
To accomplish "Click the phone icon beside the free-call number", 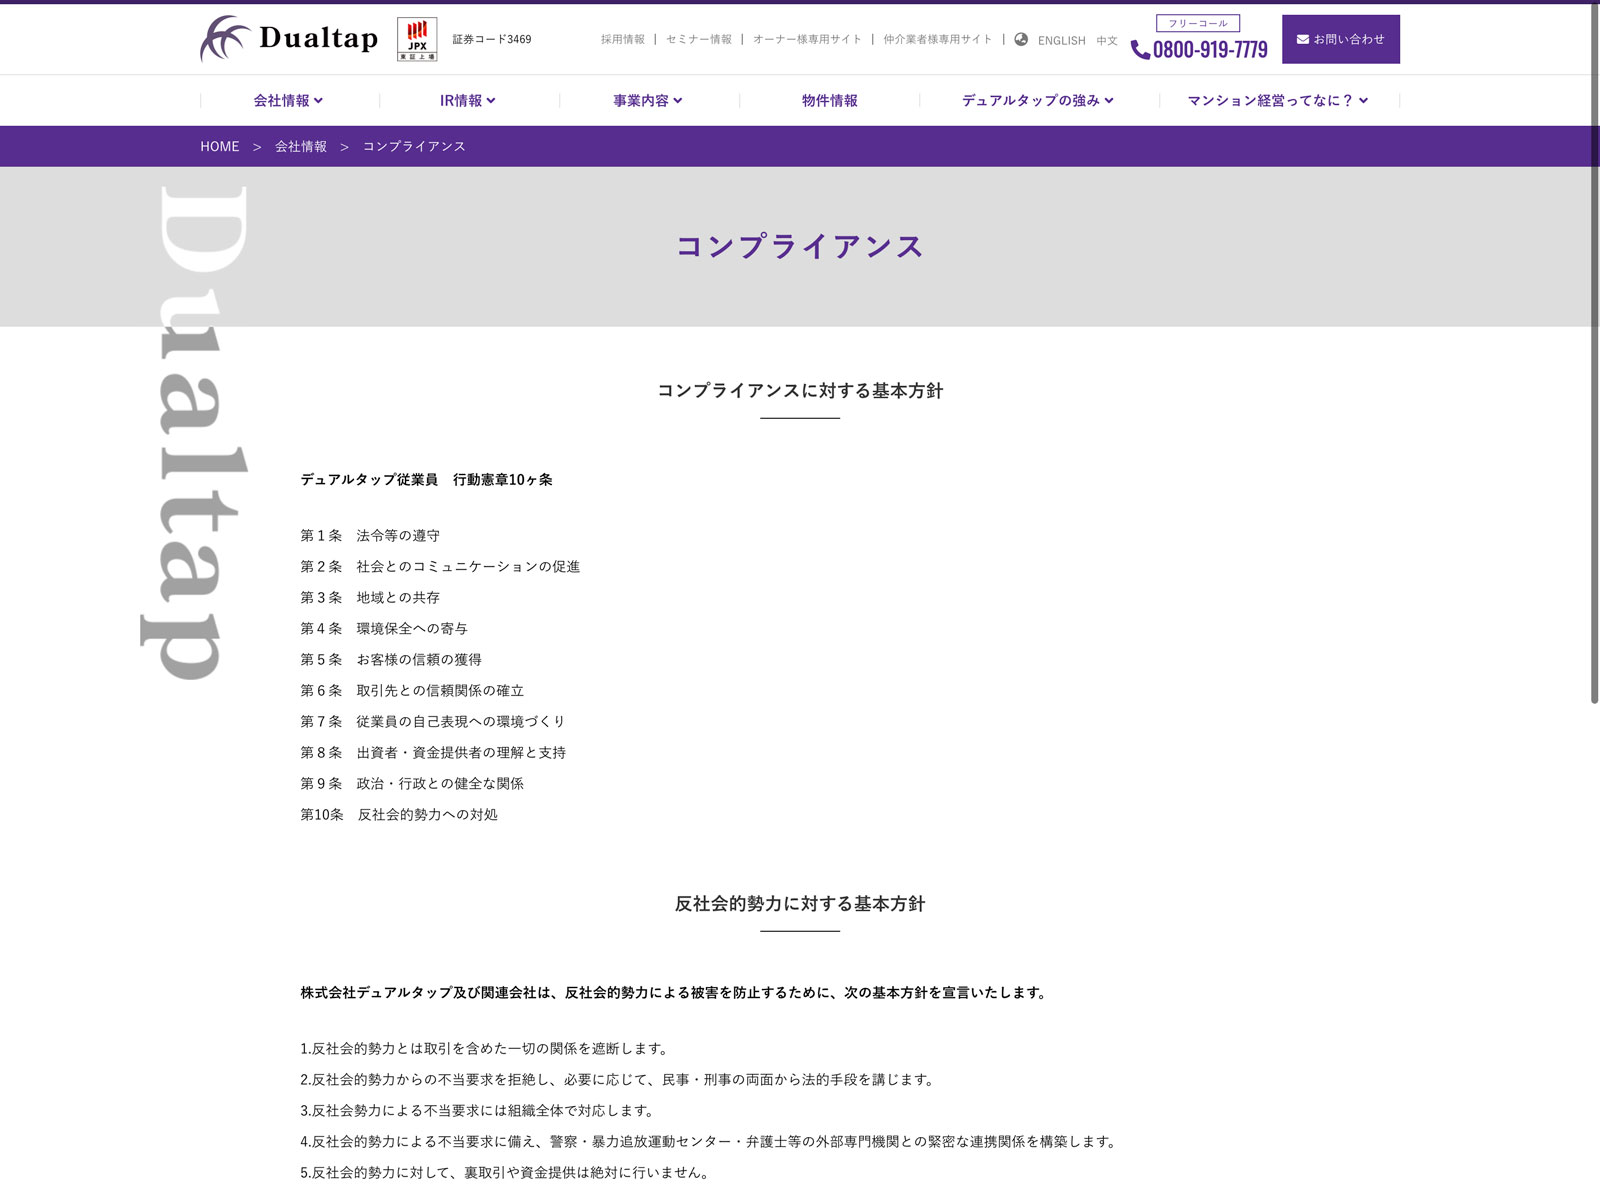I will point(1140,50).
